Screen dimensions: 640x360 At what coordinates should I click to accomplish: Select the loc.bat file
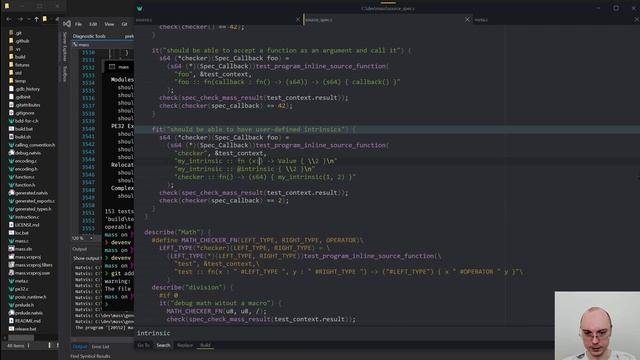(19, 233)
